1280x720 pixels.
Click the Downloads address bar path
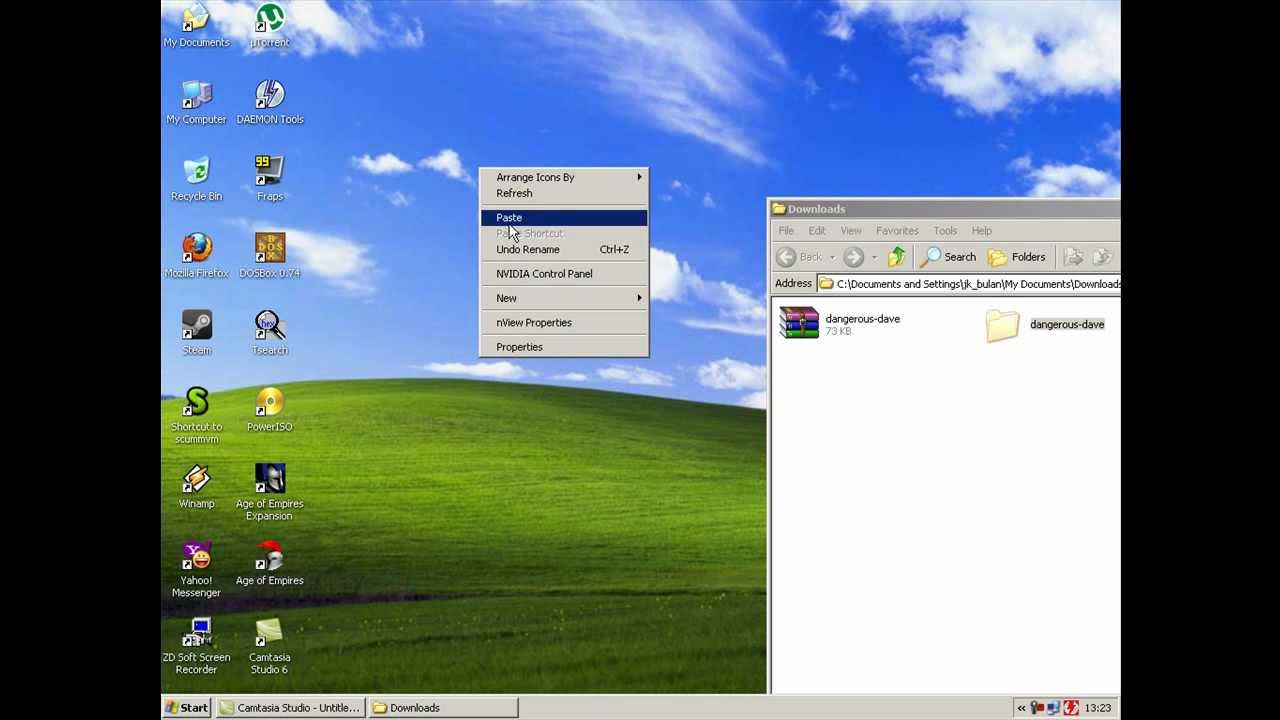point(970,284)
